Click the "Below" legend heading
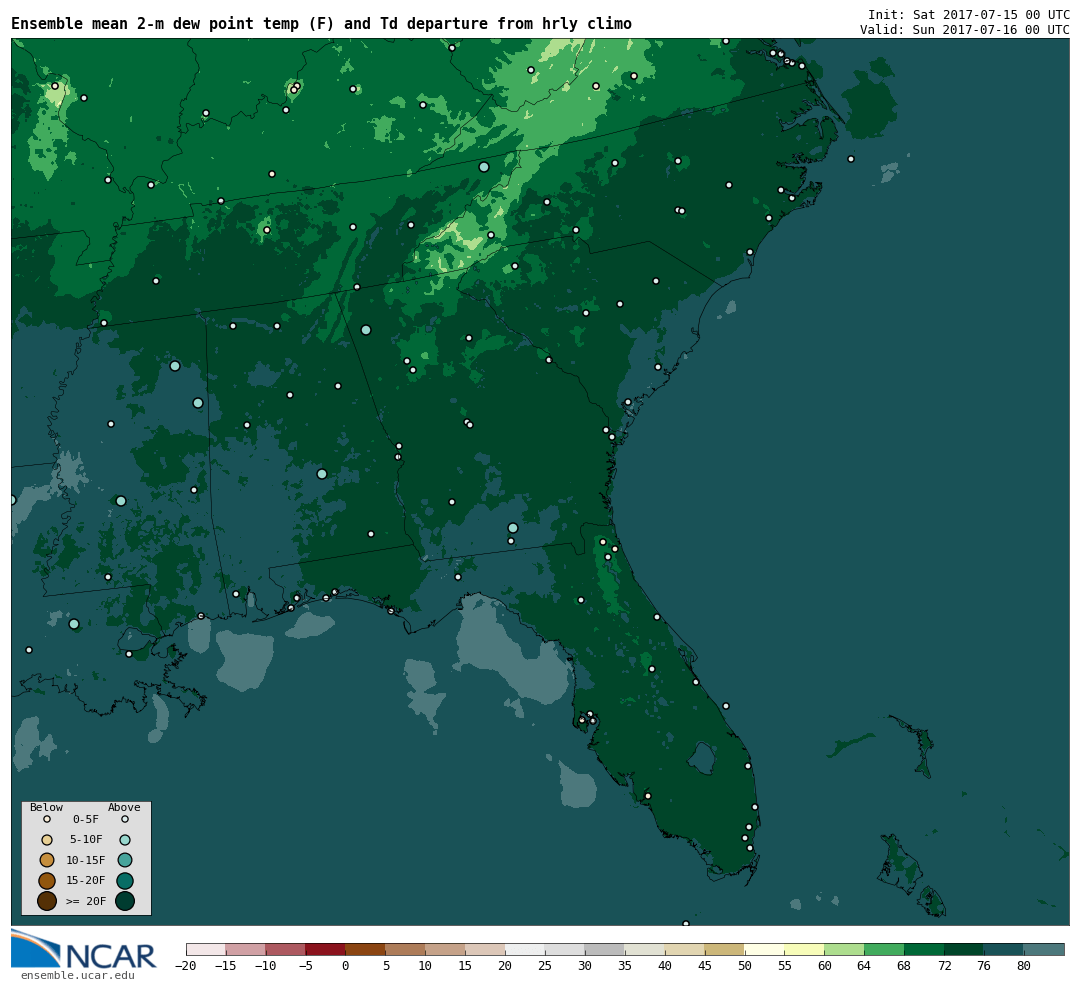 (46, 807)
